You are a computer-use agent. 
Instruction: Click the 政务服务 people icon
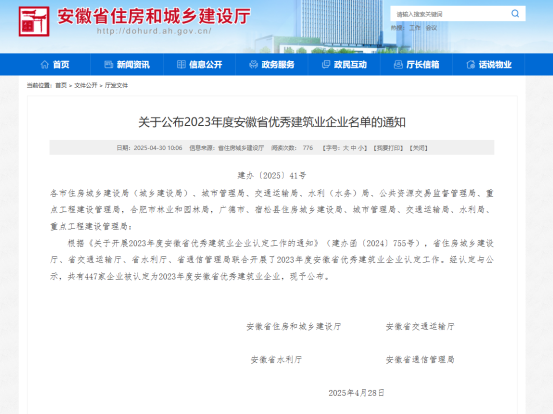click(x=253, y=65)
